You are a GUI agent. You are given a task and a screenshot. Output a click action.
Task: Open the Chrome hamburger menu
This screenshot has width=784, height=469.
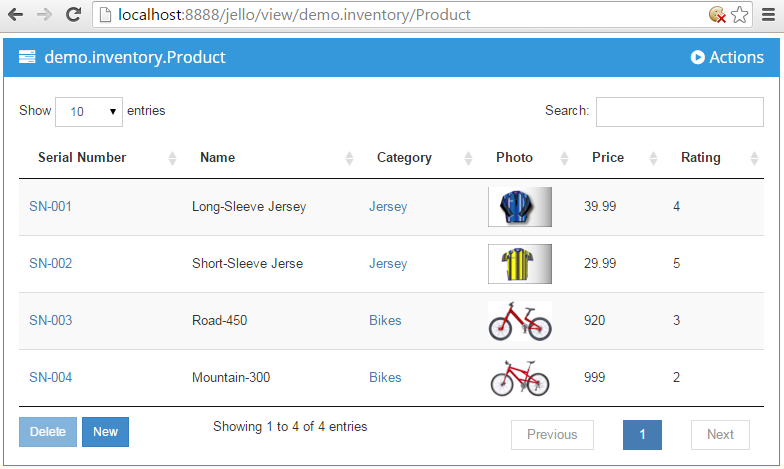coord(768,14)
